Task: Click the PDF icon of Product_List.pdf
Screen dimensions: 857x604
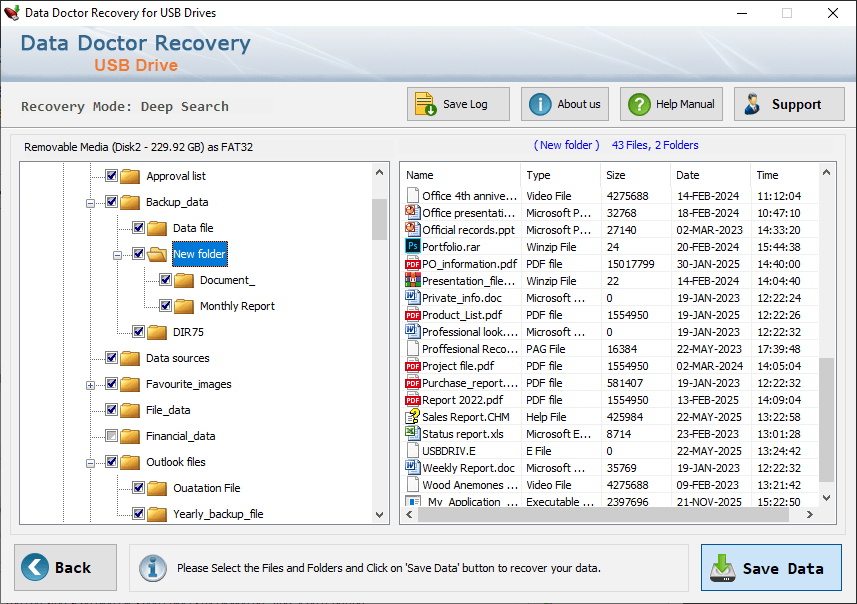Action: coord(413,314)
